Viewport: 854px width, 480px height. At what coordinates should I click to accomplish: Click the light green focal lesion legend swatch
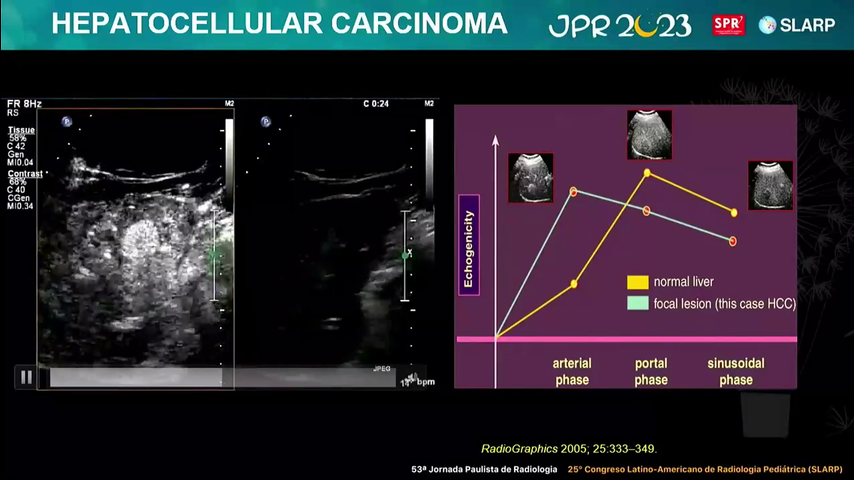coord(637,303)
